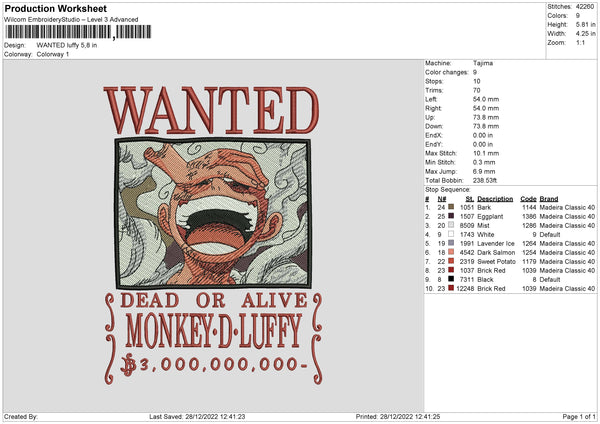Screen dimensions: 600x424
Task: Click the Dark Salmon color swatch
Action: (451, 252)
